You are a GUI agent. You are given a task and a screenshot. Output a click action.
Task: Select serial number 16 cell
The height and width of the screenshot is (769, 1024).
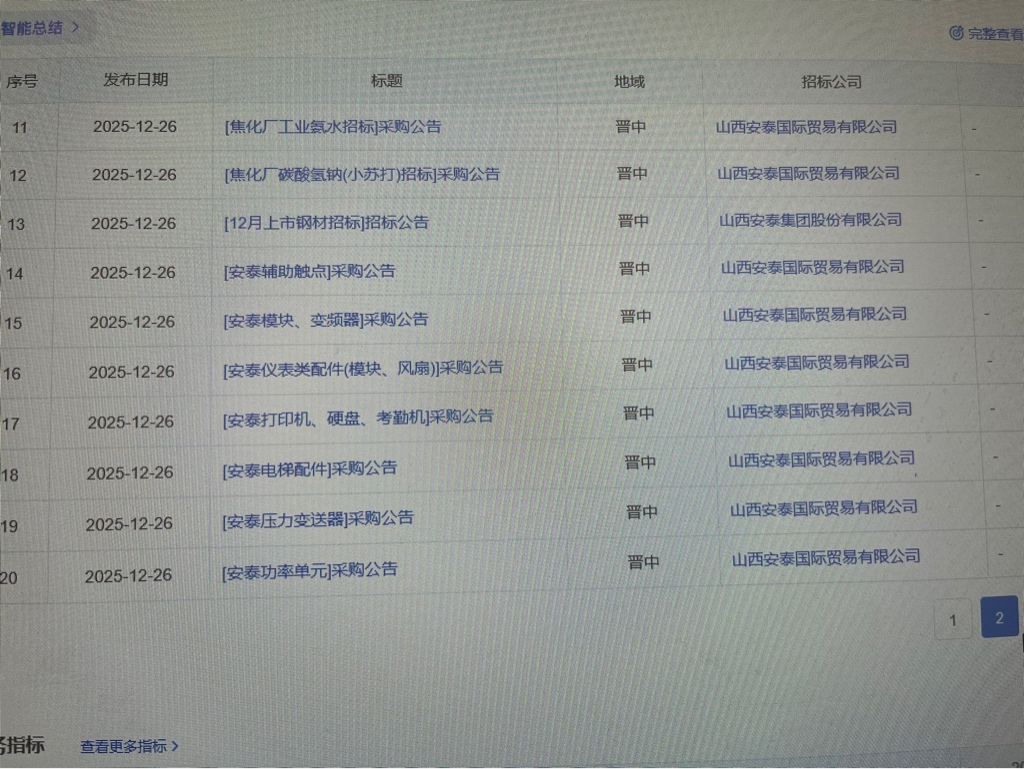(11, 373)
